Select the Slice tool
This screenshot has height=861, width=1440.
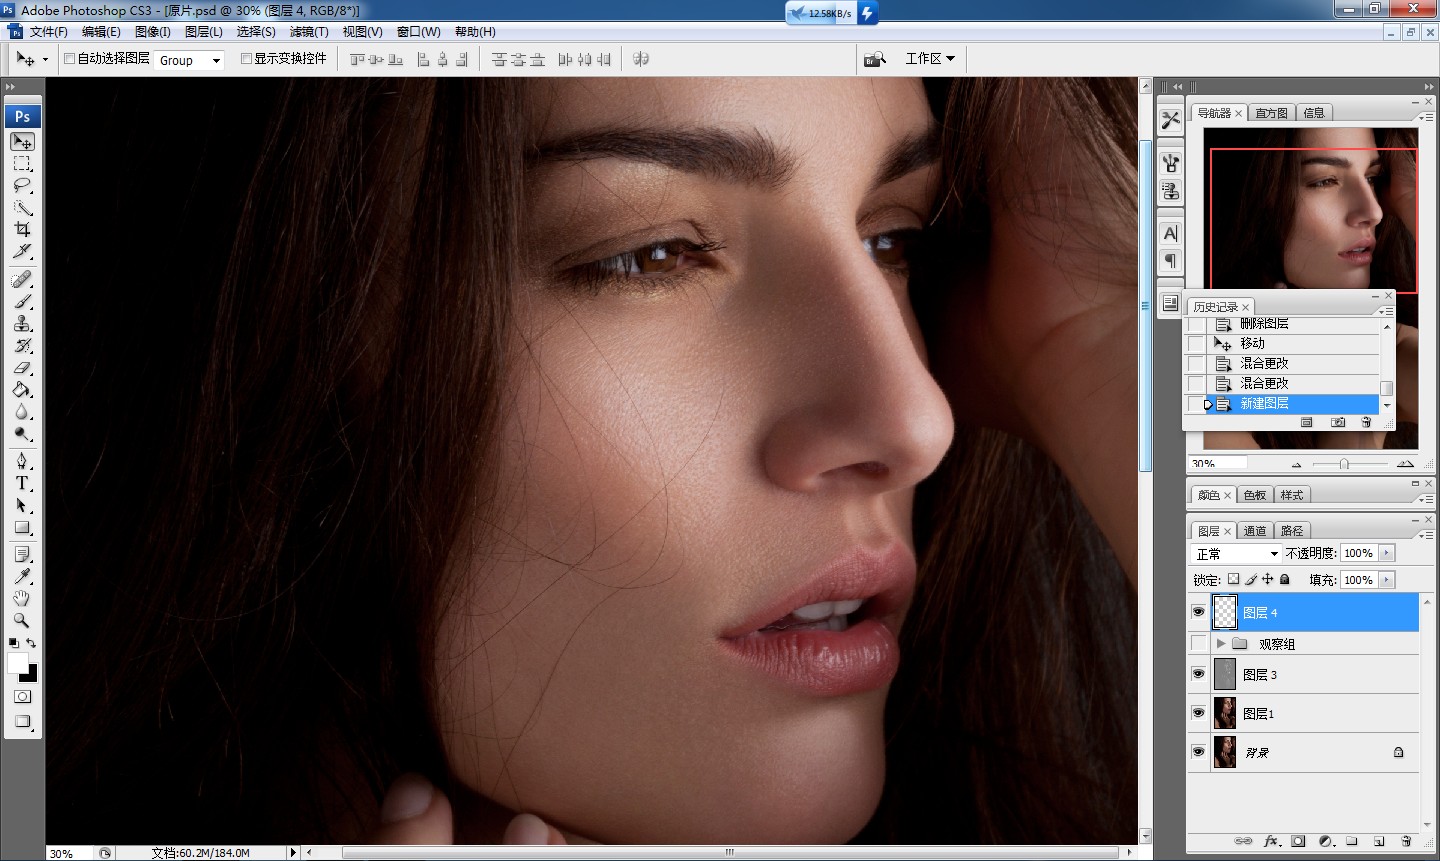22,252
